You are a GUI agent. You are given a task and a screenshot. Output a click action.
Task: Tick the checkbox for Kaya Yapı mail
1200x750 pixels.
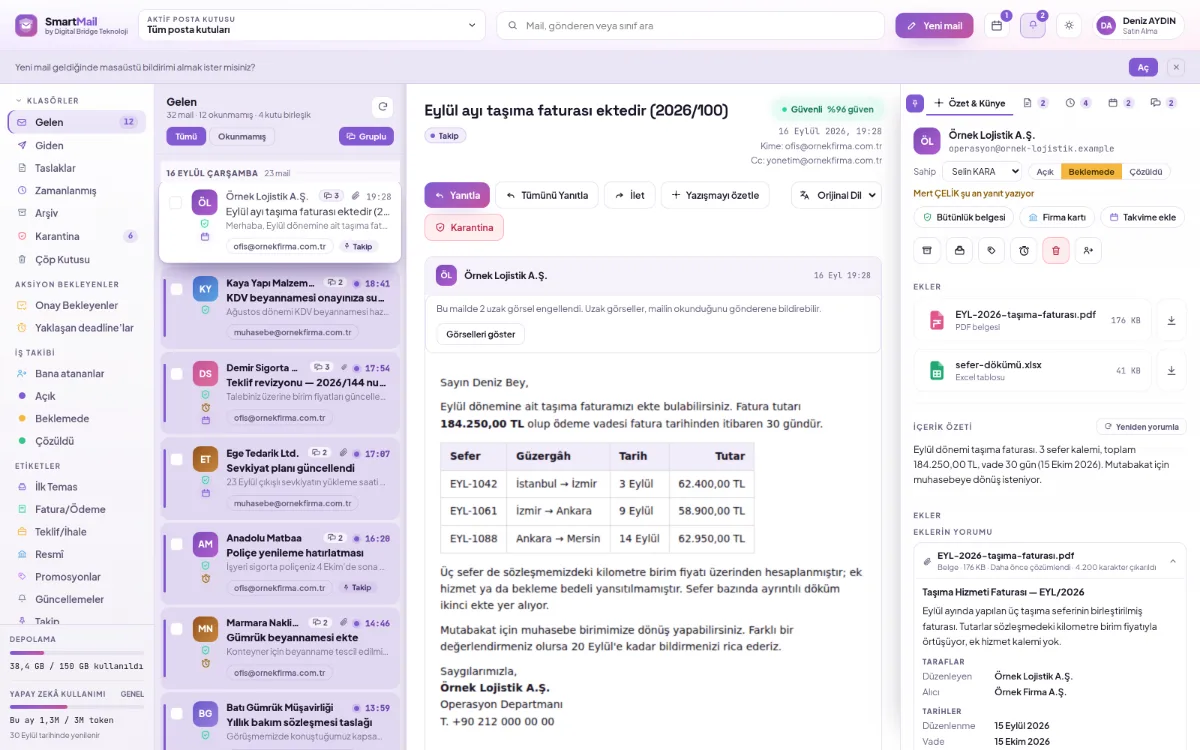point(177,289)
